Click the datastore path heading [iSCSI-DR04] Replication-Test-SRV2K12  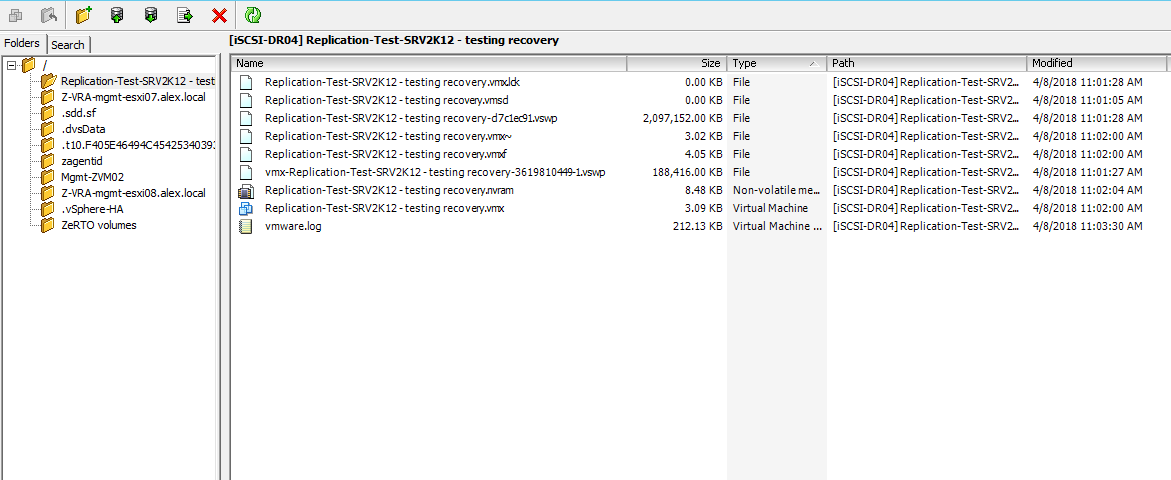tap(394, 40)
